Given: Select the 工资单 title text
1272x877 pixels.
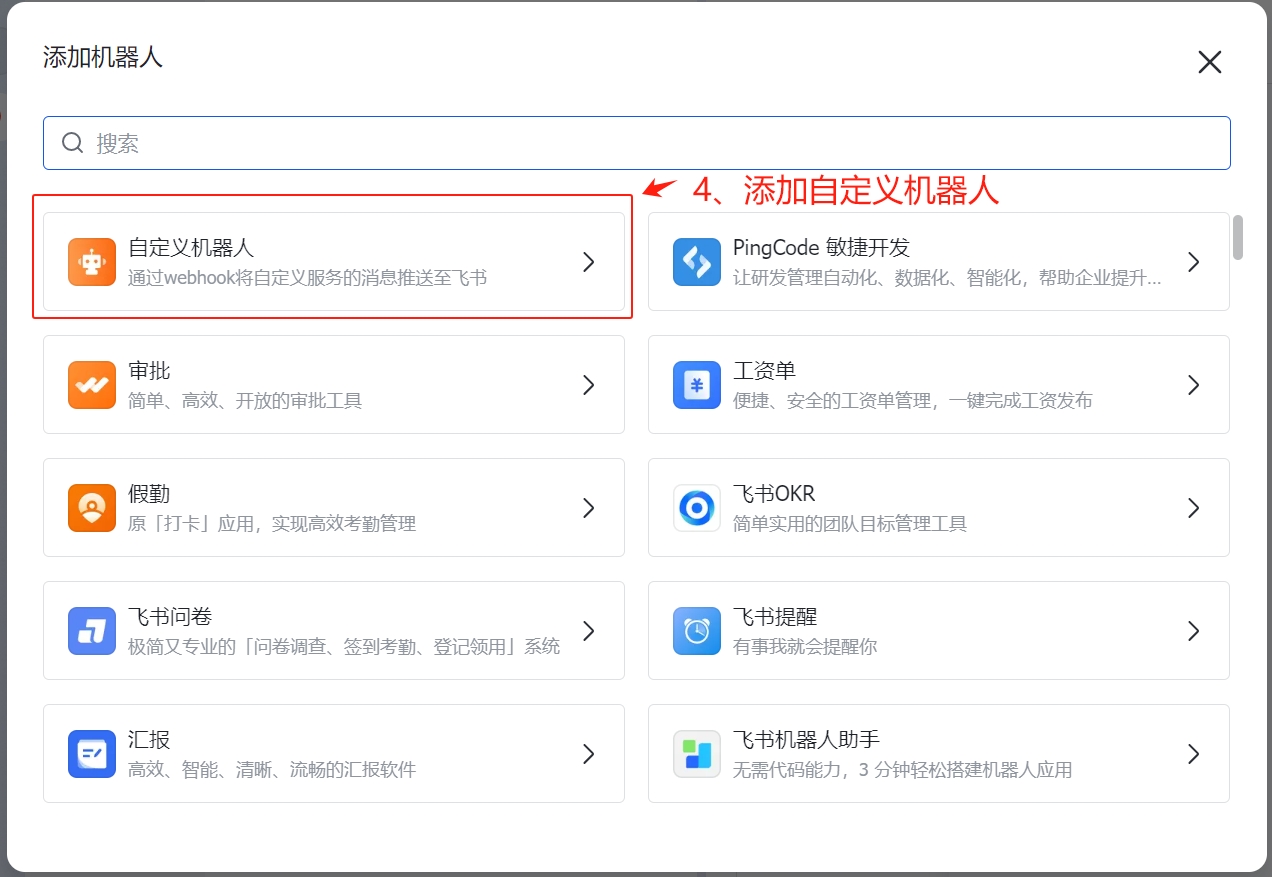Looking at the screenshot, I should coord(764,371).
